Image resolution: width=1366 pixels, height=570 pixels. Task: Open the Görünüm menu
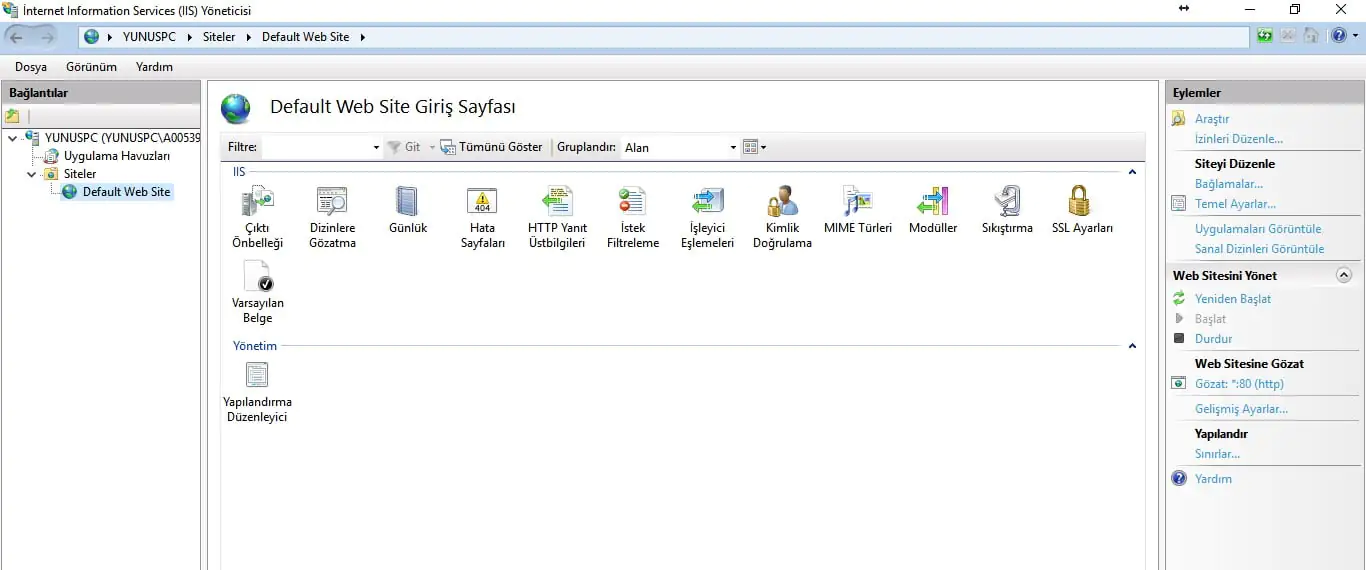(x=91, y=67)
